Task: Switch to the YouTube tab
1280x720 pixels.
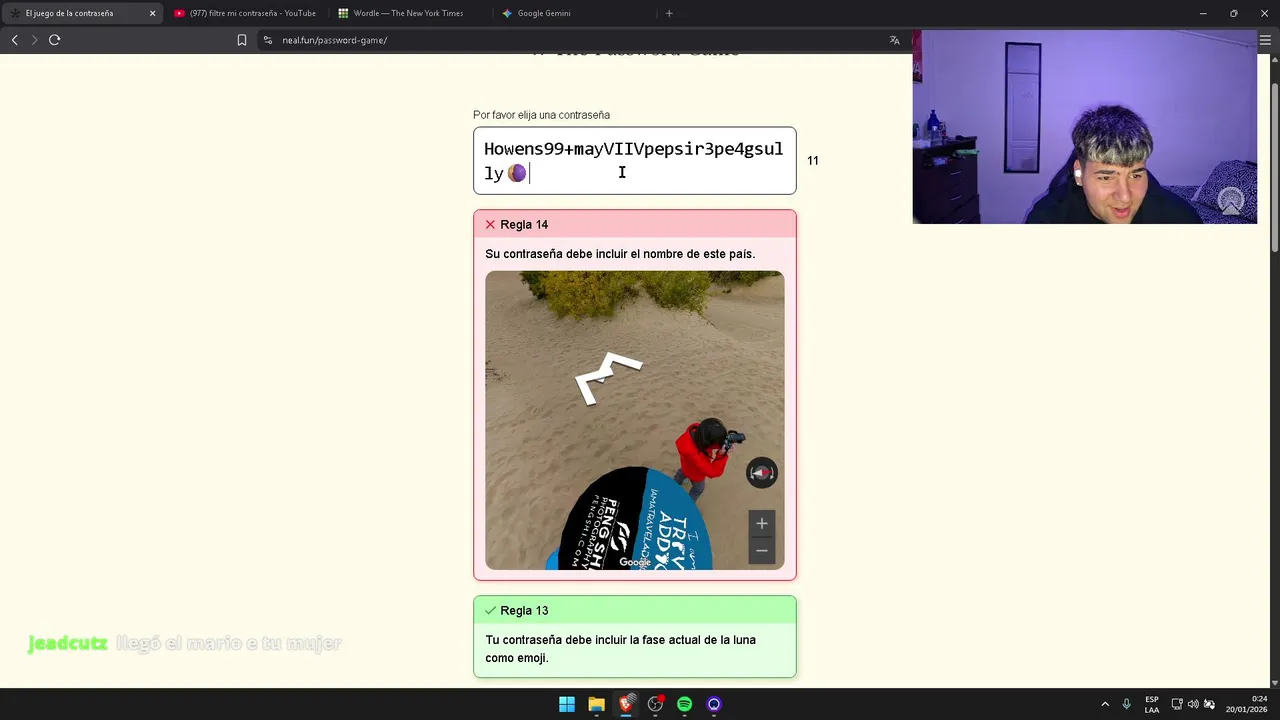Action: pos(245,13)
